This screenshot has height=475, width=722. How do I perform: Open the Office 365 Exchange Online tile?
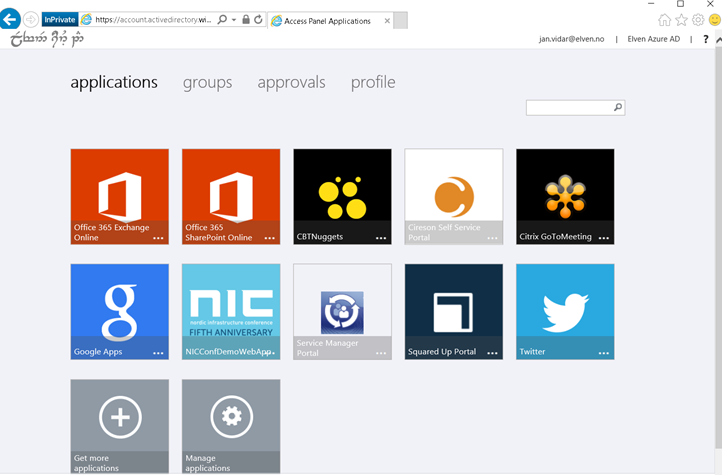[x=120, y=197]
